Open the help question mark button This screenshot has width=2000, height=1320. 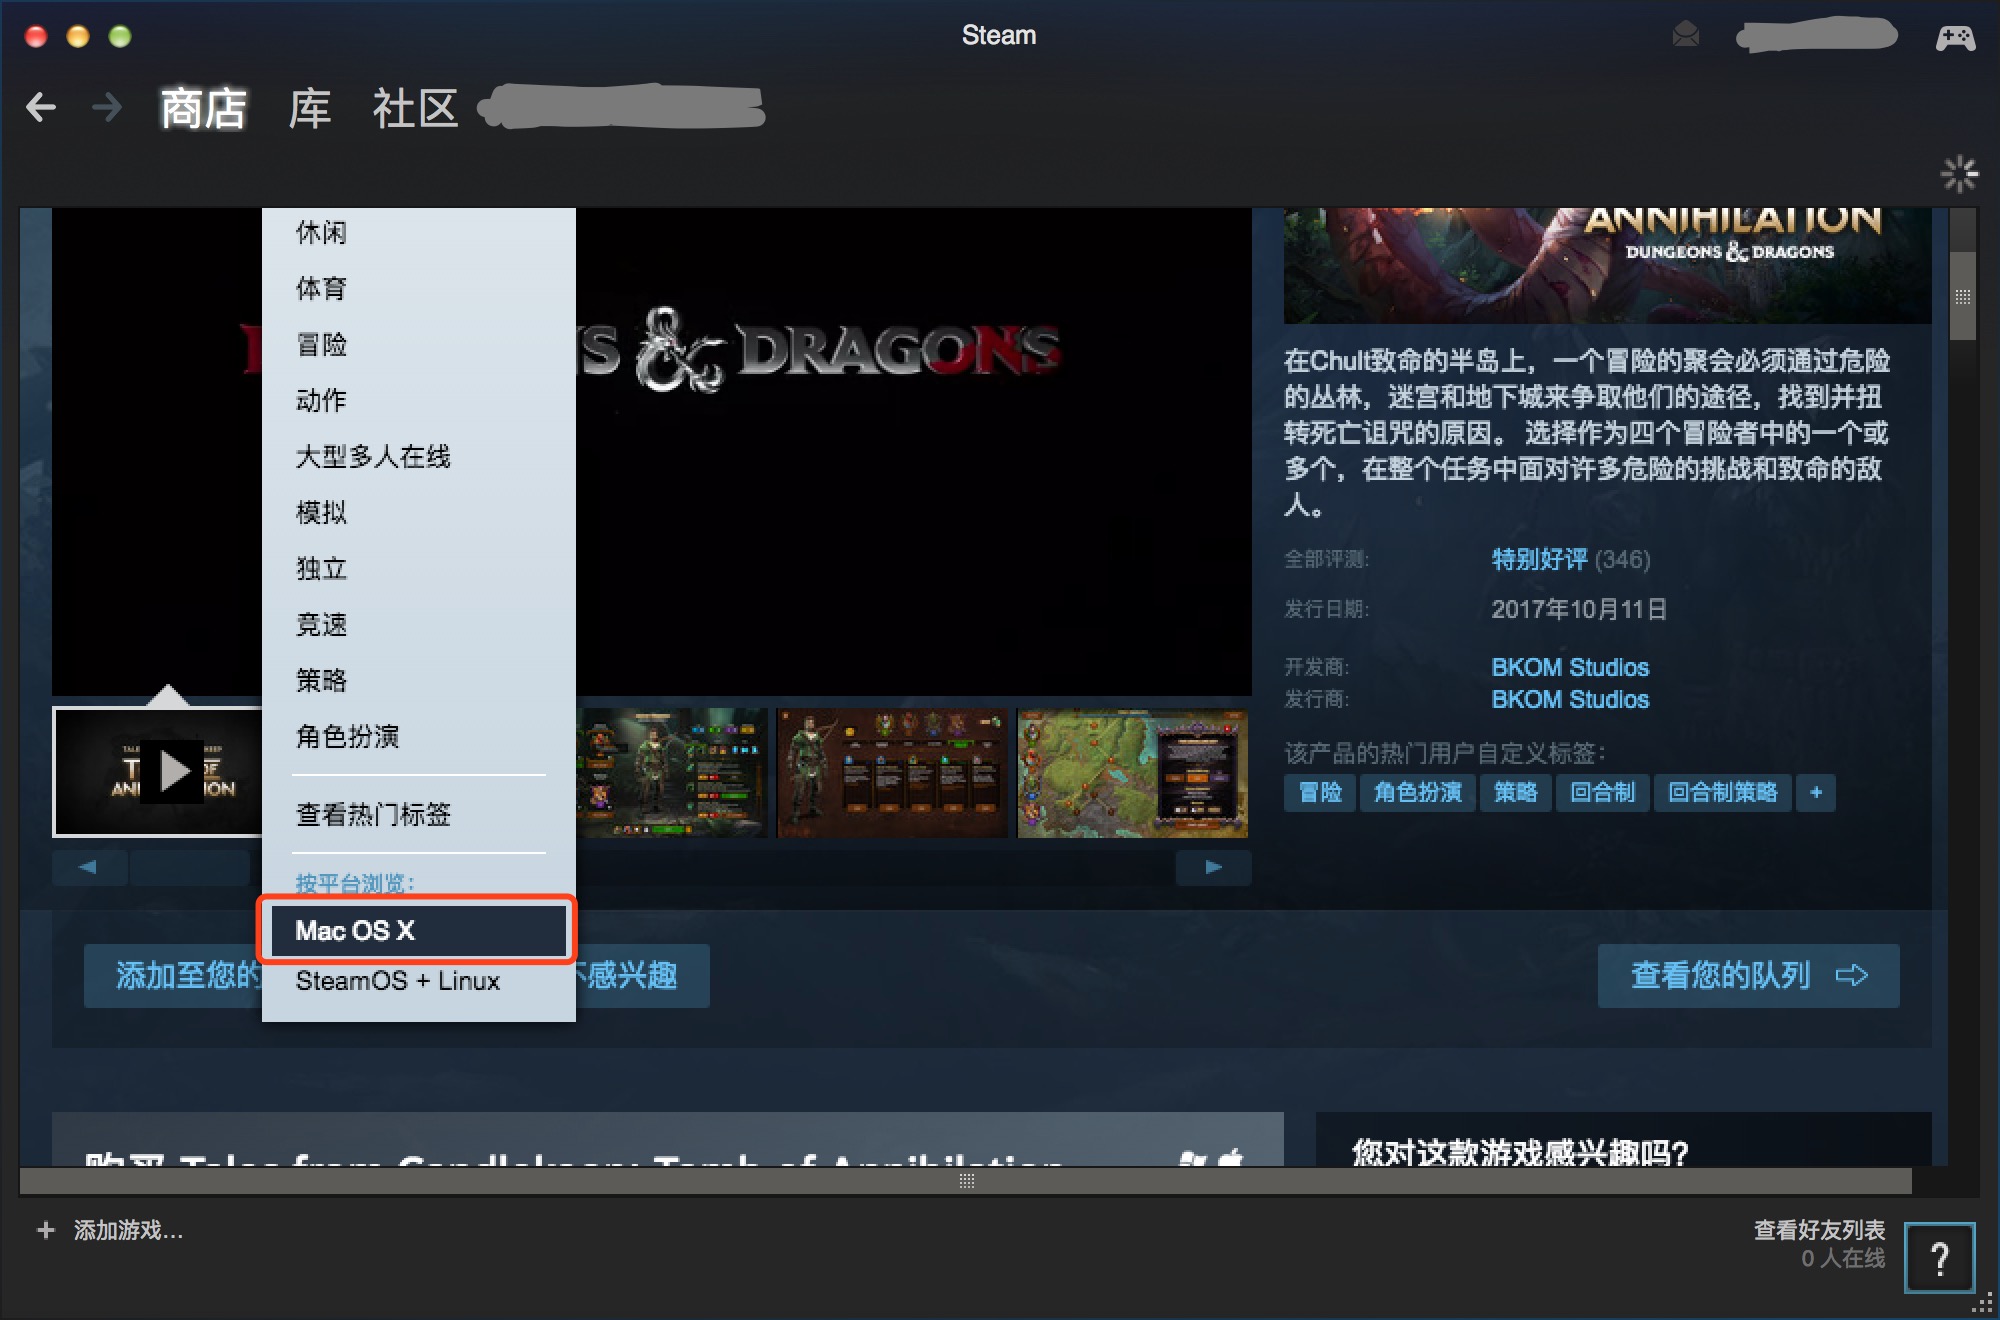click(1940, 1257)
